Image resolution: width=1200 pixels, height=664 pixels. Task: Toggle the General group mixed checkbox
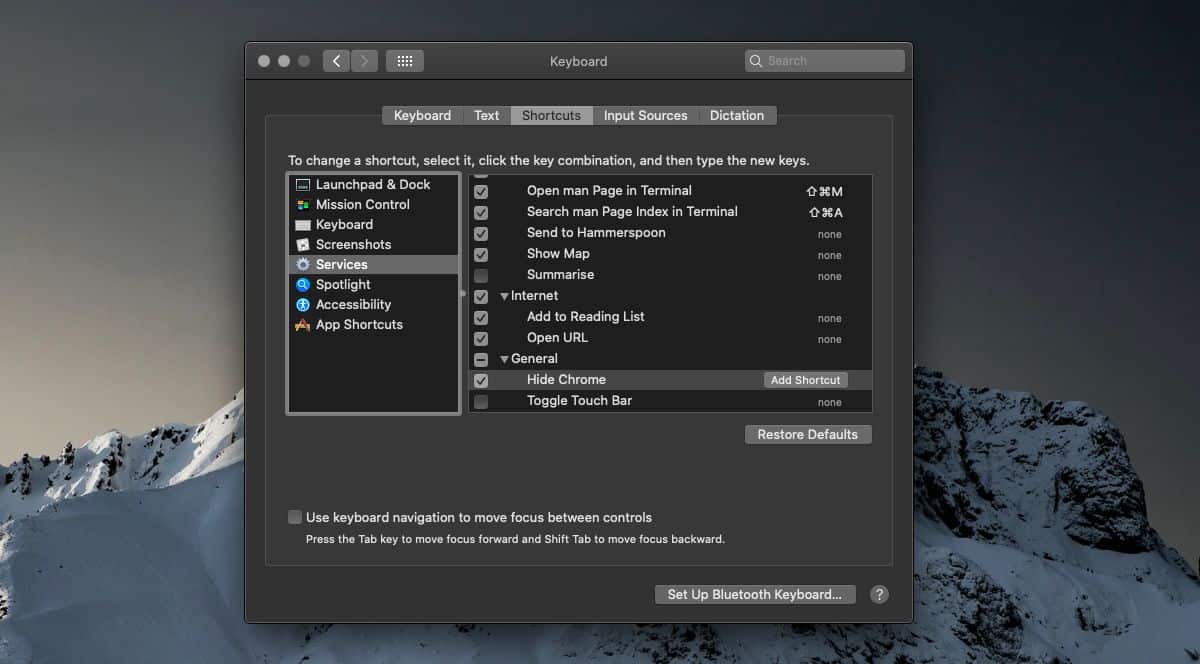coord(481,359)
